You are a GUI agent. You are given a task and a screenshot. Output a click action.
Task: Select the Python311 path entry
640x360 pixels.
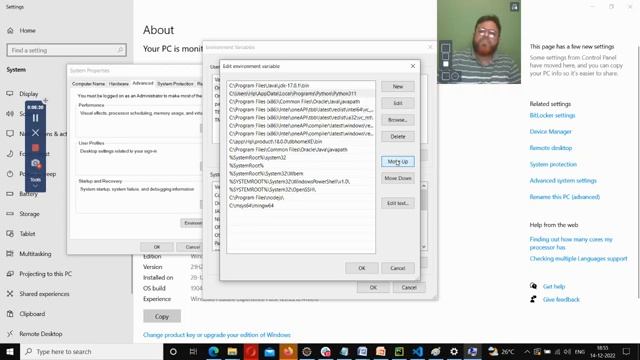tap(301, 93)
